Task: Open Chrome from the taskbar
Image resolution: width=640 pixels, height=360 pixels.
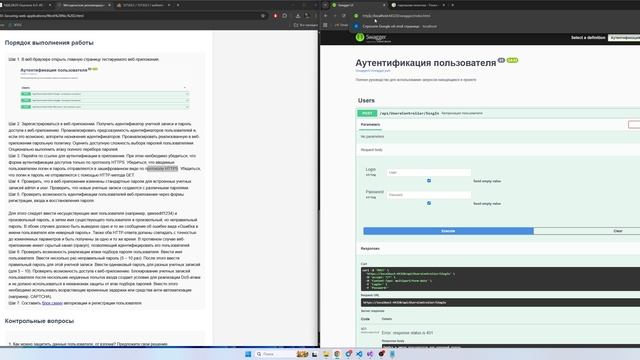Action: click(337, 354)
